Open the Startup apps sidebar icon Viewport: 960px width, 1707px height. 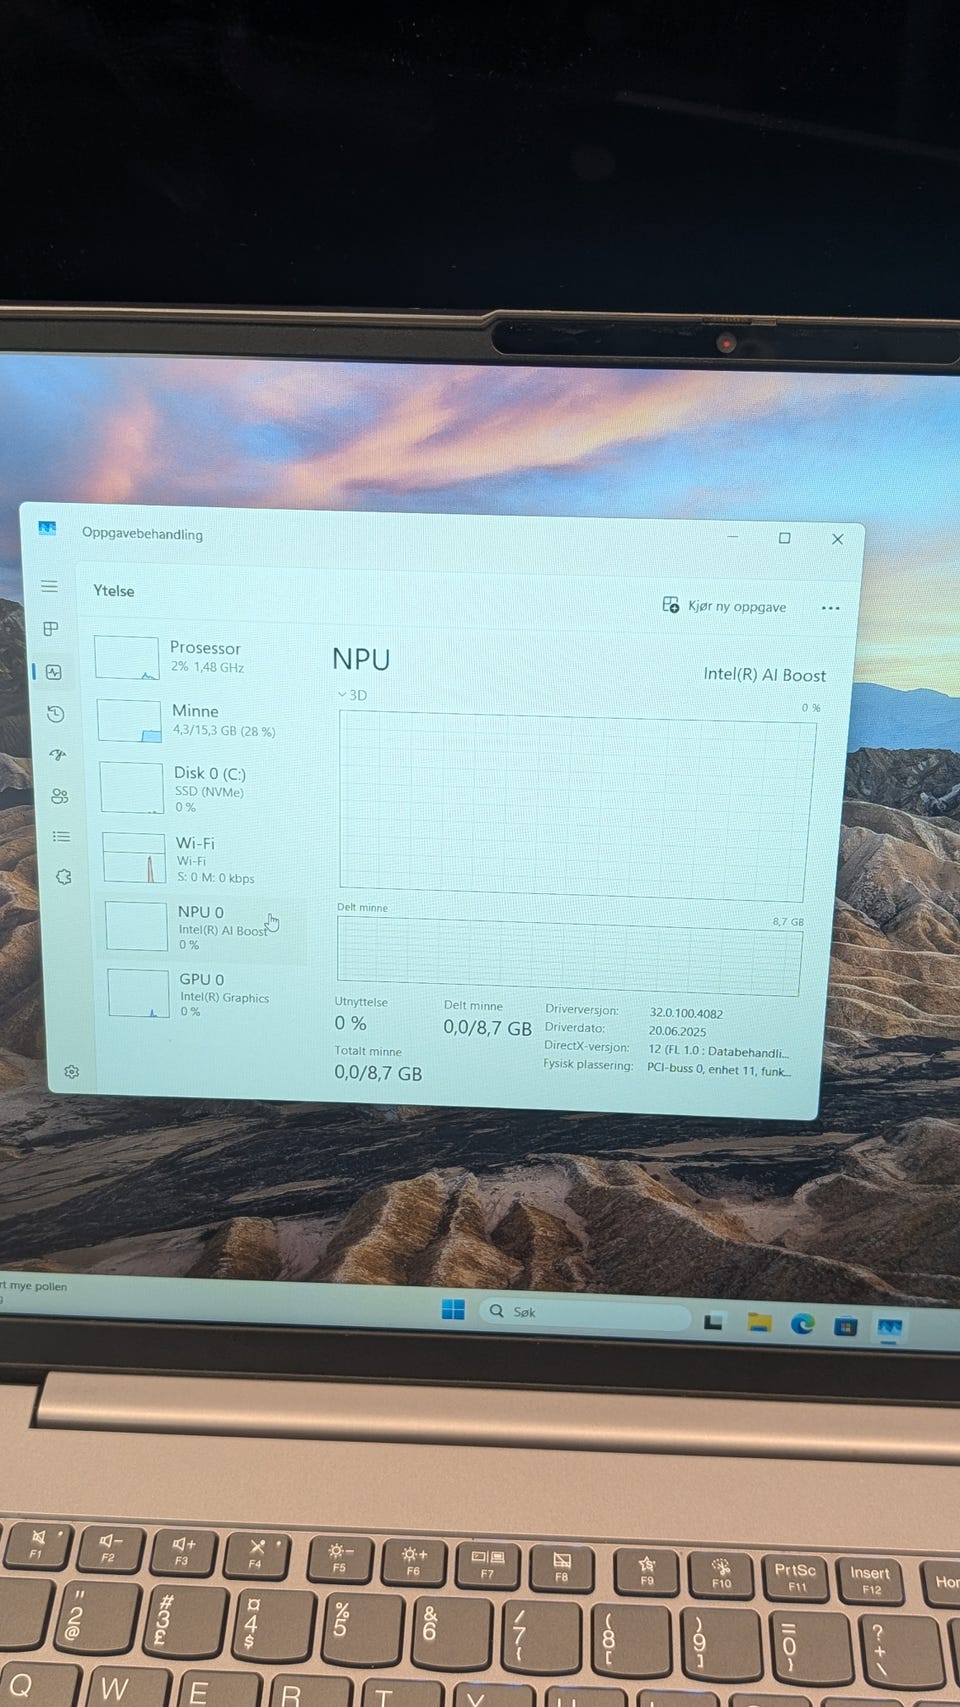58,755
